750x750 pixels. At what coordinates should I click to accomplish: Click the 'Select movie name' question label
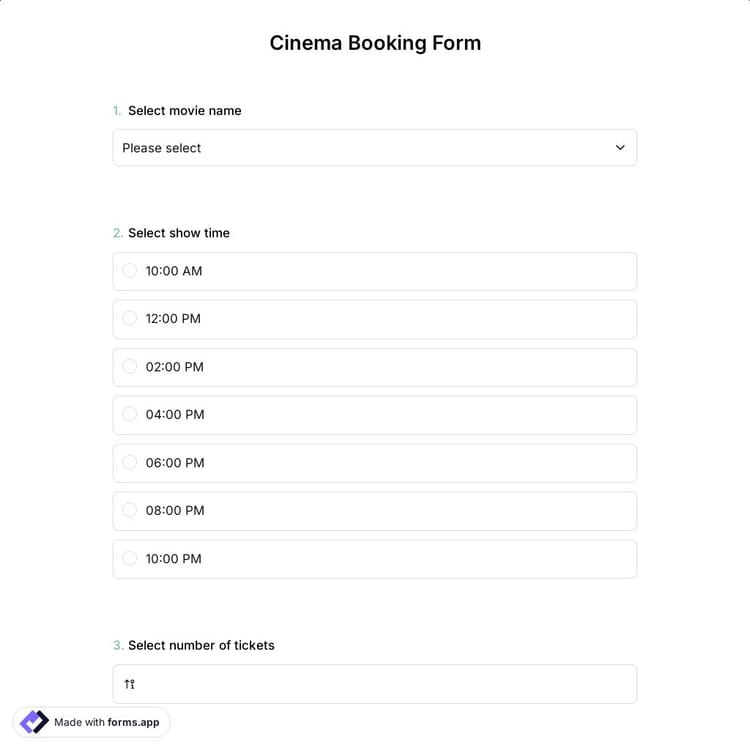tap(184, 111)
